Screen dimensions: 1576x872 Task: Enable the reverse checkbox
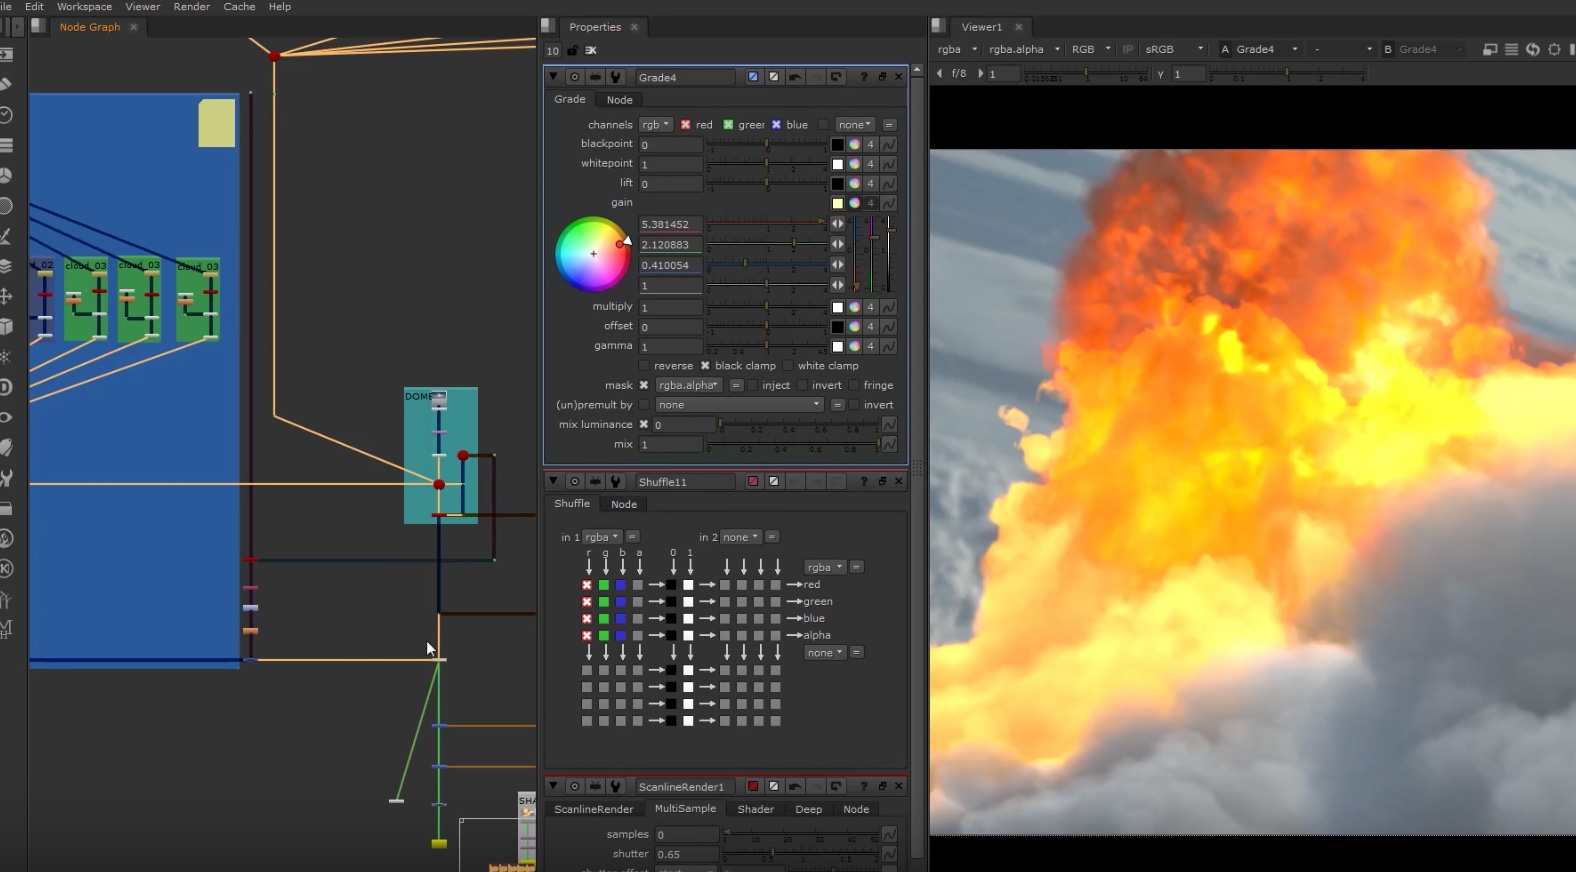click(644, 366)
